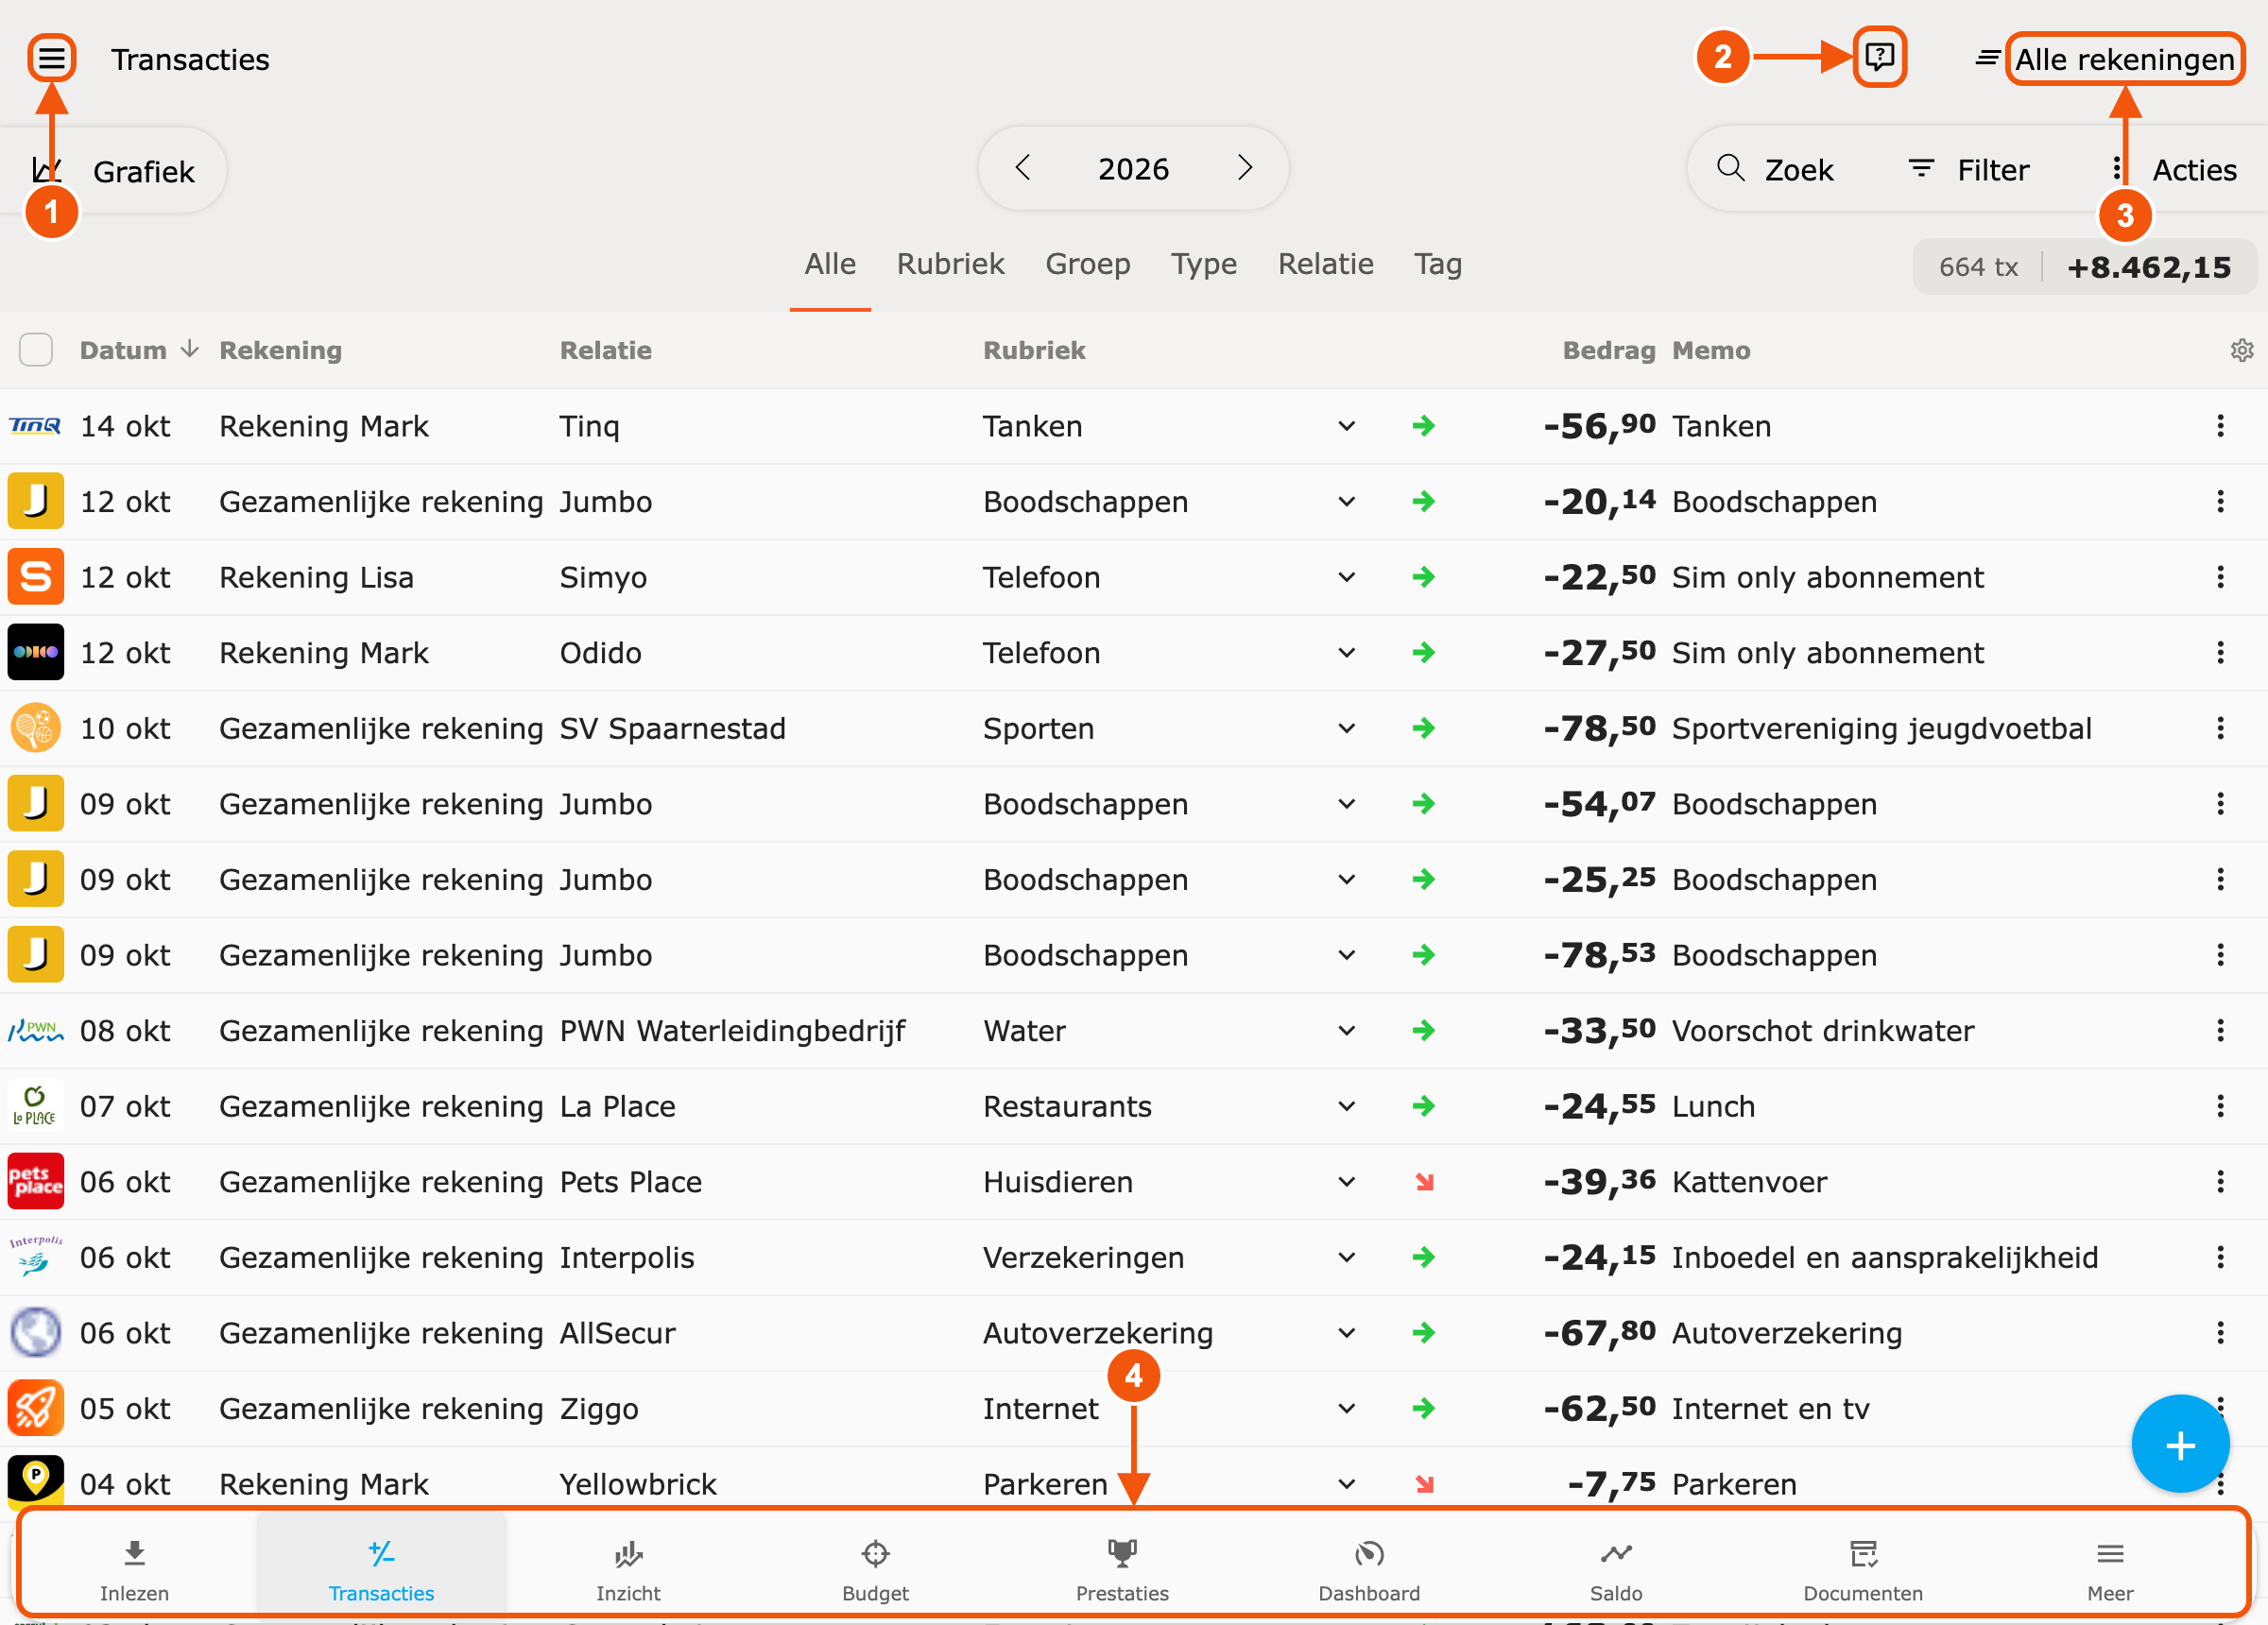Open column settings gear icon
Viewport: 2268px width, 1625px height.
pyautogui.click(x=2241, y=350)
